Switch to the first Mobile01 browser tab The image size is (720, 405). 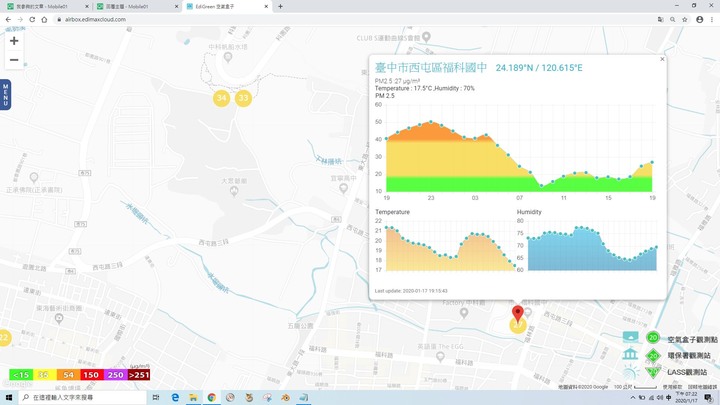46,6
